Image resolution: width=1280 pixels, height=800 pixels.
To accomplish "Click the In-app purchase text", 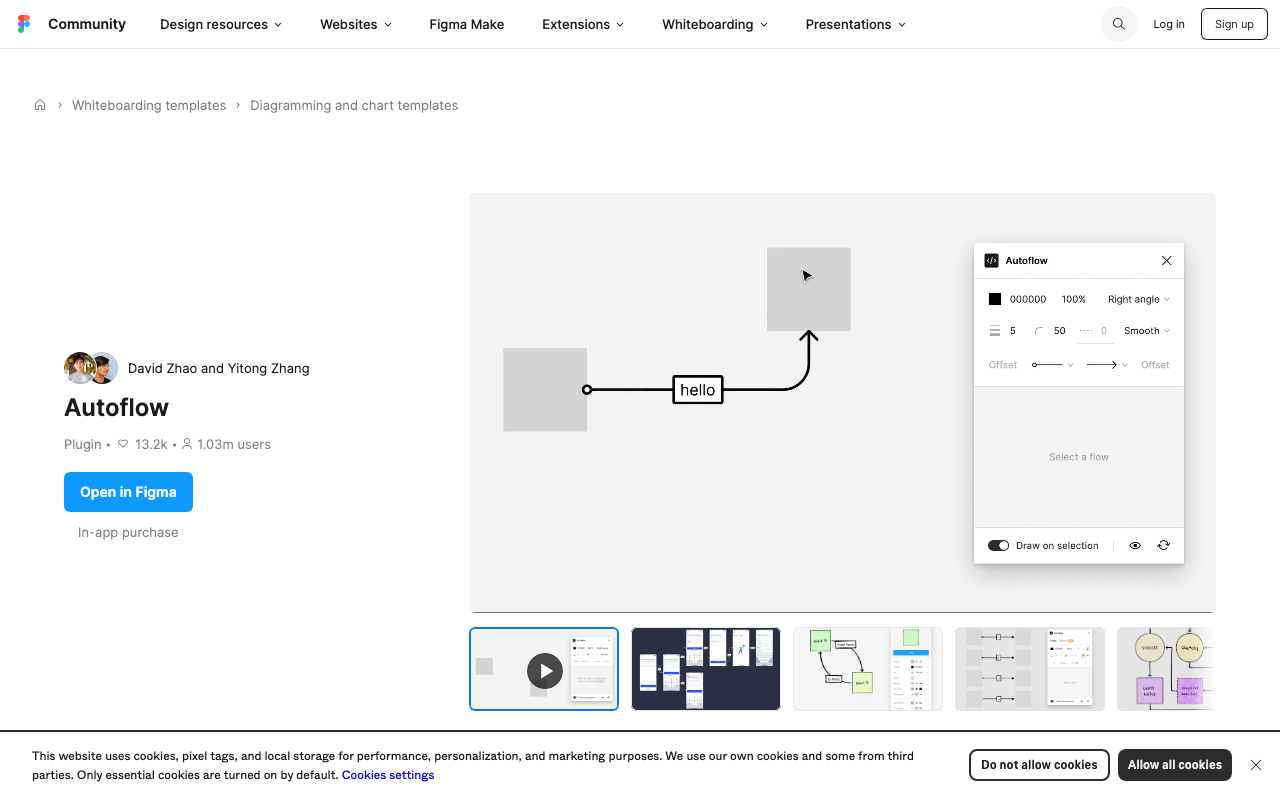I will coord(128,532).
